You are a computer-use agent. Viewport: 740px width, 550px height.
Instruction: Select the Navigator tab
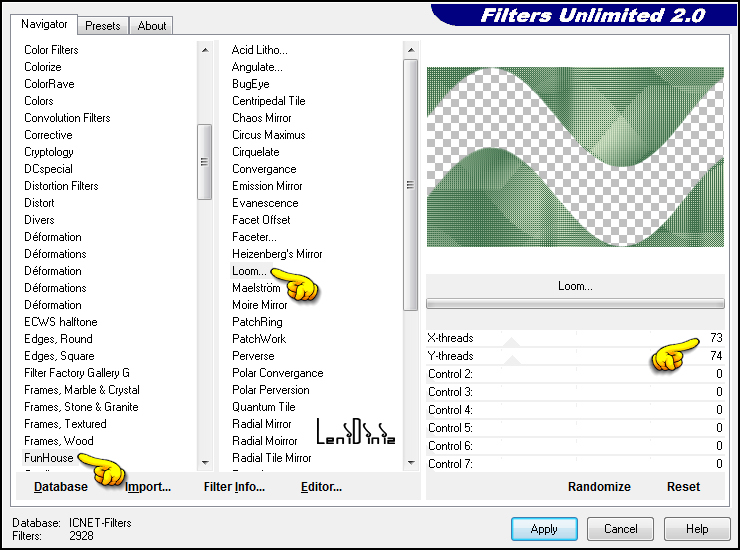45,24
